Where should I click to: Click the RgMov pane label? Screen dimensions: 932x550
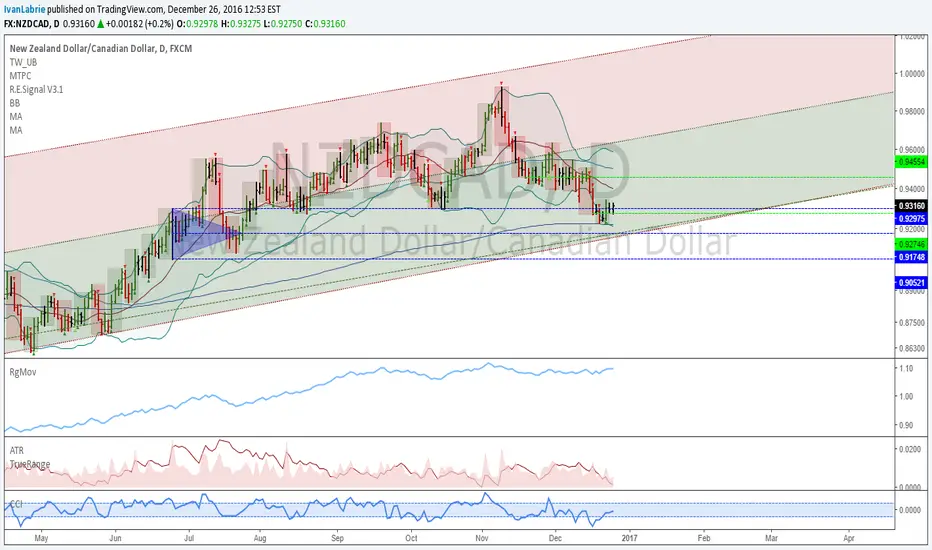click(x=23, y=372)
